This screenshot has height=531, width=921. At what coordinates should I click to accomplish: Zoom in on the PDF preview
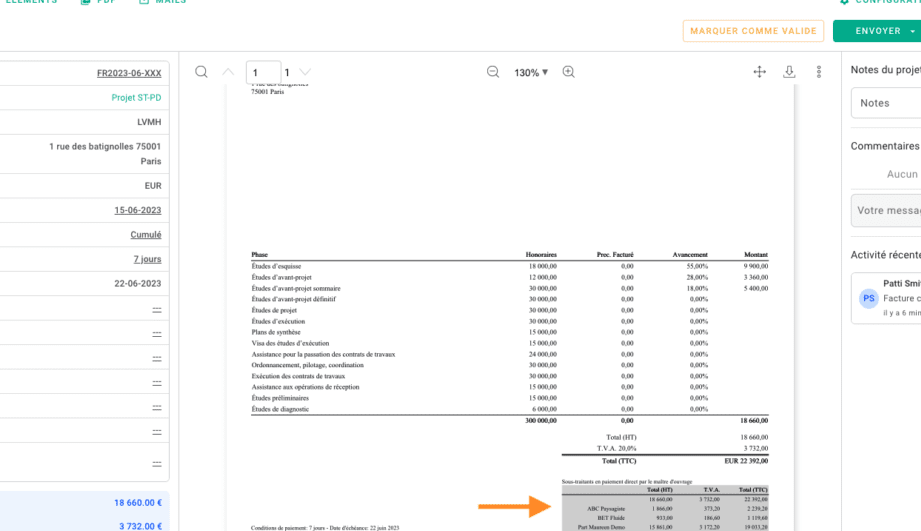click(569, 72)
